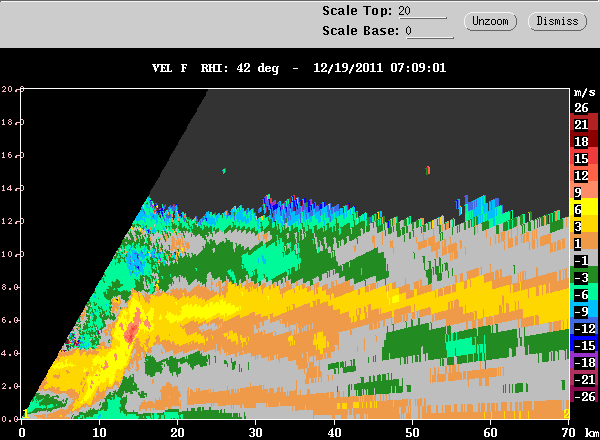Click the RHI 42 deg plot title
600x440 pixels.
coord(299,68)
